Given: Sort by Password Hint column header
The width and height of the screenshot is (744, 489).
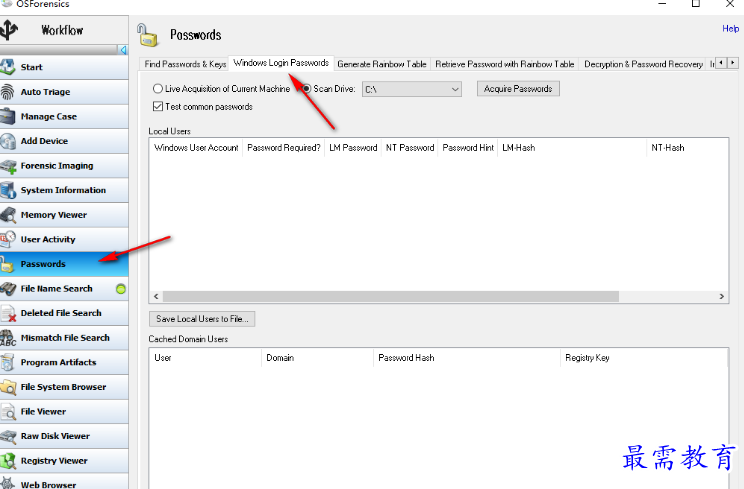Looking at the screenshot, I should (468, 148).
